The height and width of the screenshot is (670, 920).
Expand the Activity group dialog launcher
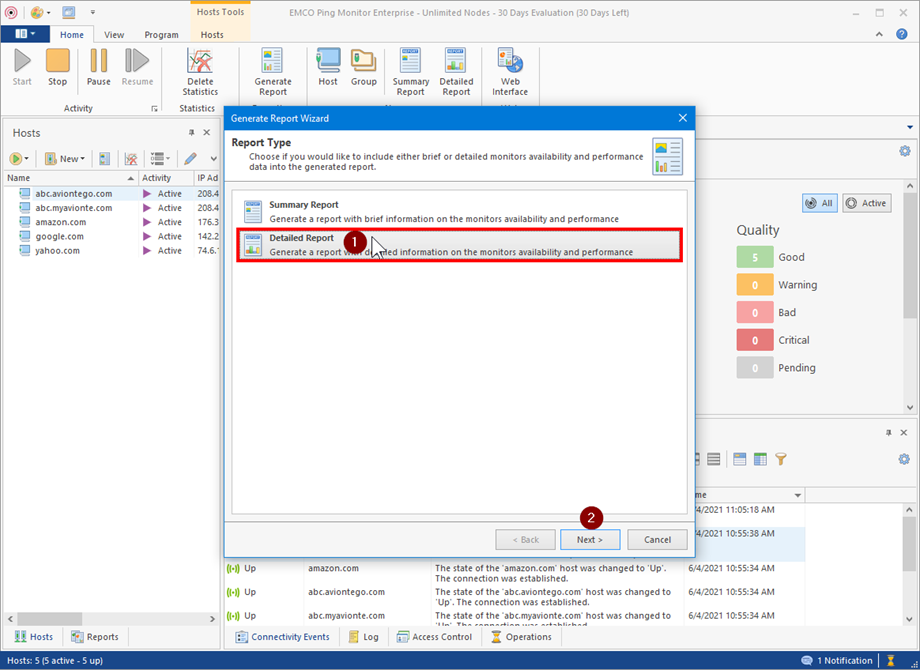pyautogui.click(x=154, y=109)
